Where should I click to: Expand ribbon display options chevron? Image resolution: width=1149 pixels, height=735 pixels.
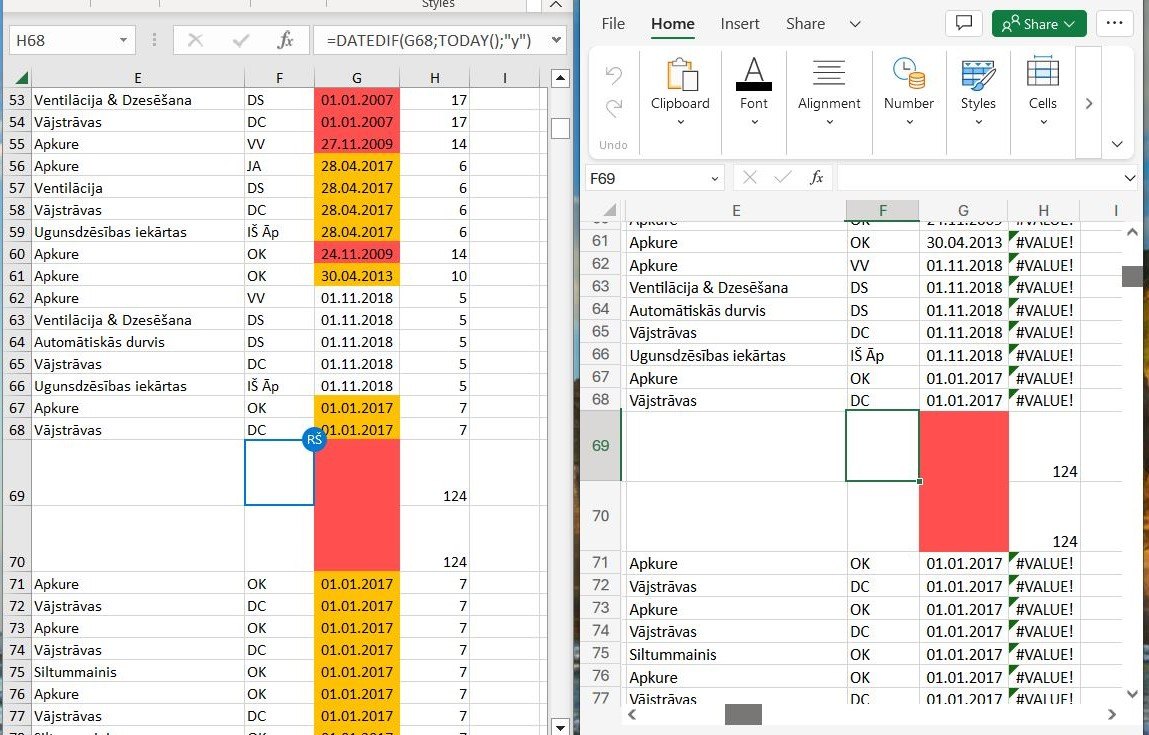(x=1117, y=144)
